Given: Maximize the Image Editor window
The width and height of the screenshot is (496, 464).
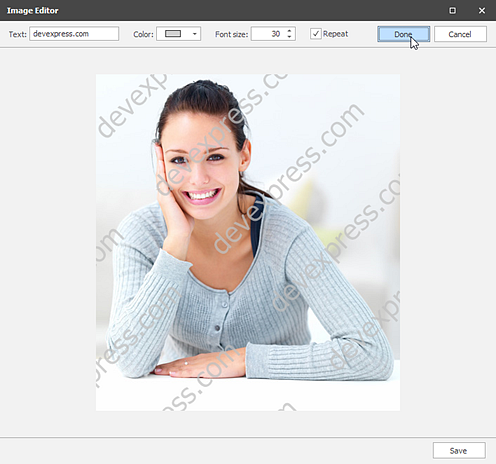Looking at the screenshot, I should [452, 10].
